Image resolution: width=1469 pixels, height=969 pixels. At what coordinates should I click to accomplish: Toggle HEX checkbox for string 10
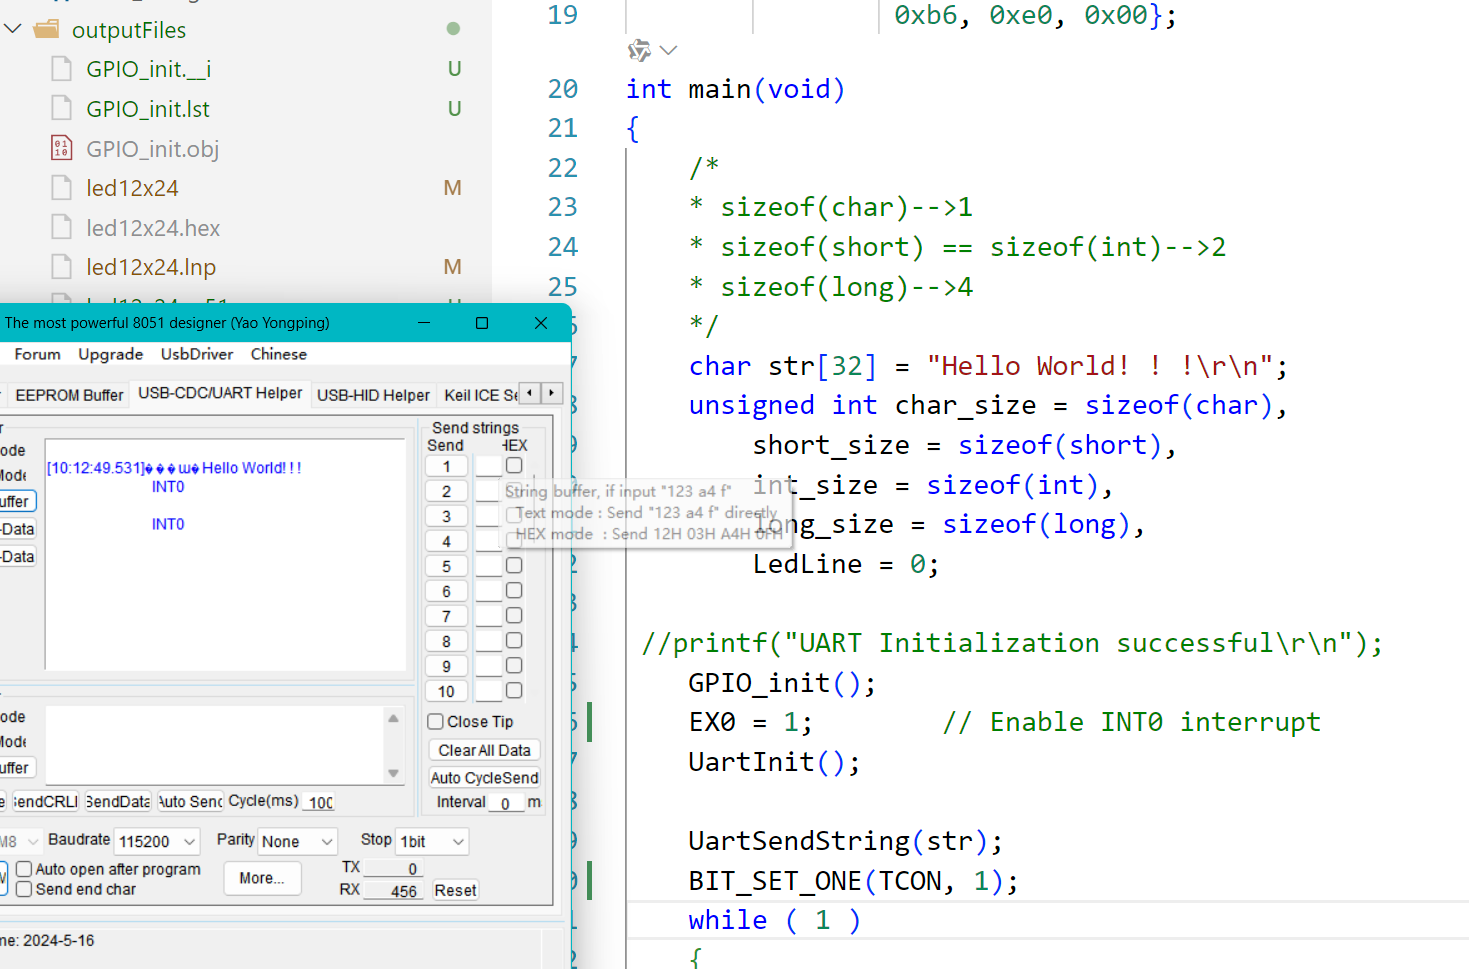[x=514, y=690]
